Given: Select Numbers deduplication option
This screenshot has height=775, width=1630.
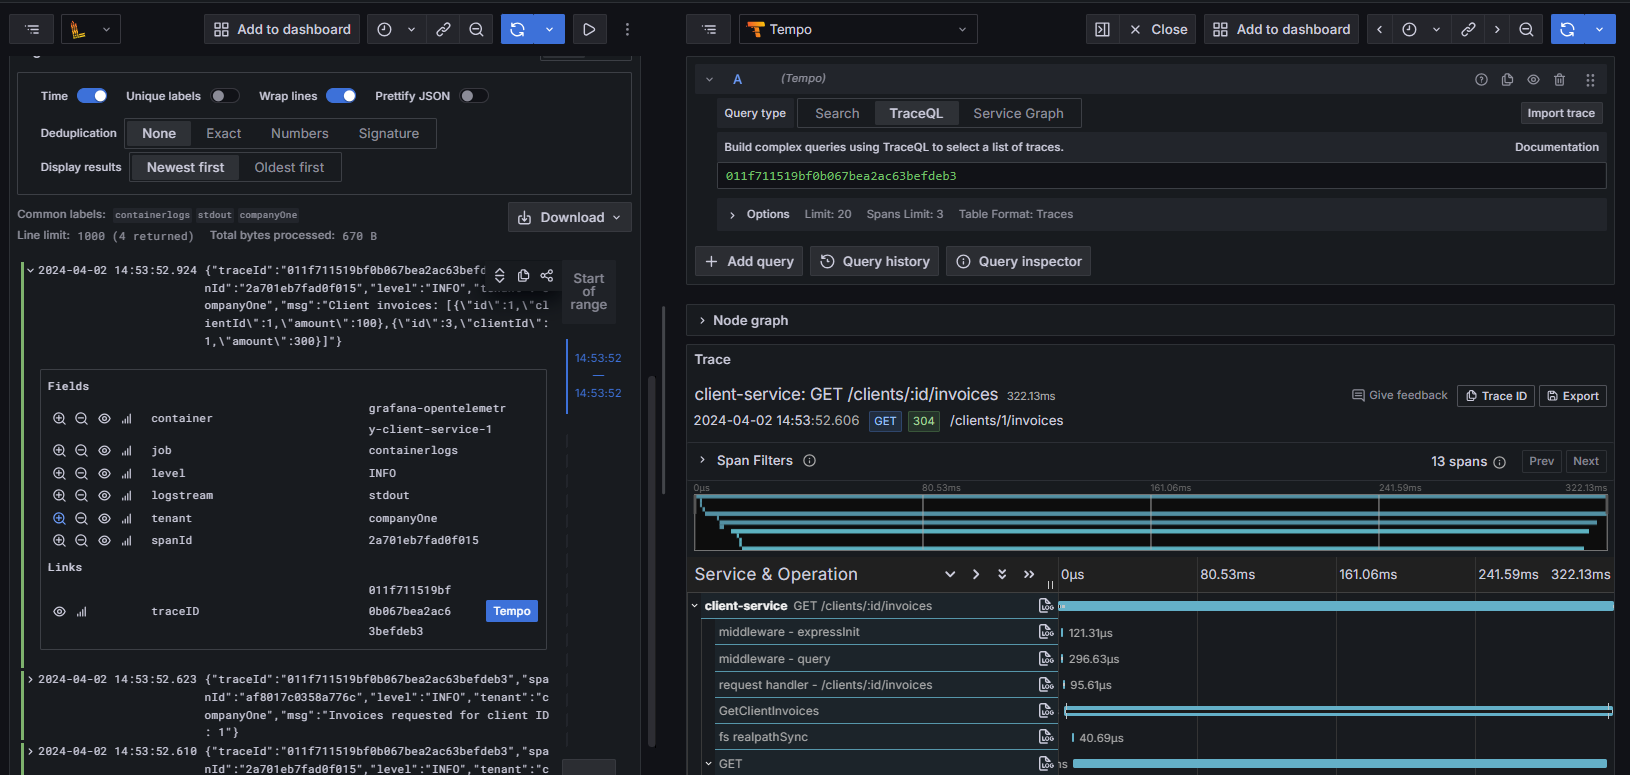Looking at the screenshot, I should (300, 133).
